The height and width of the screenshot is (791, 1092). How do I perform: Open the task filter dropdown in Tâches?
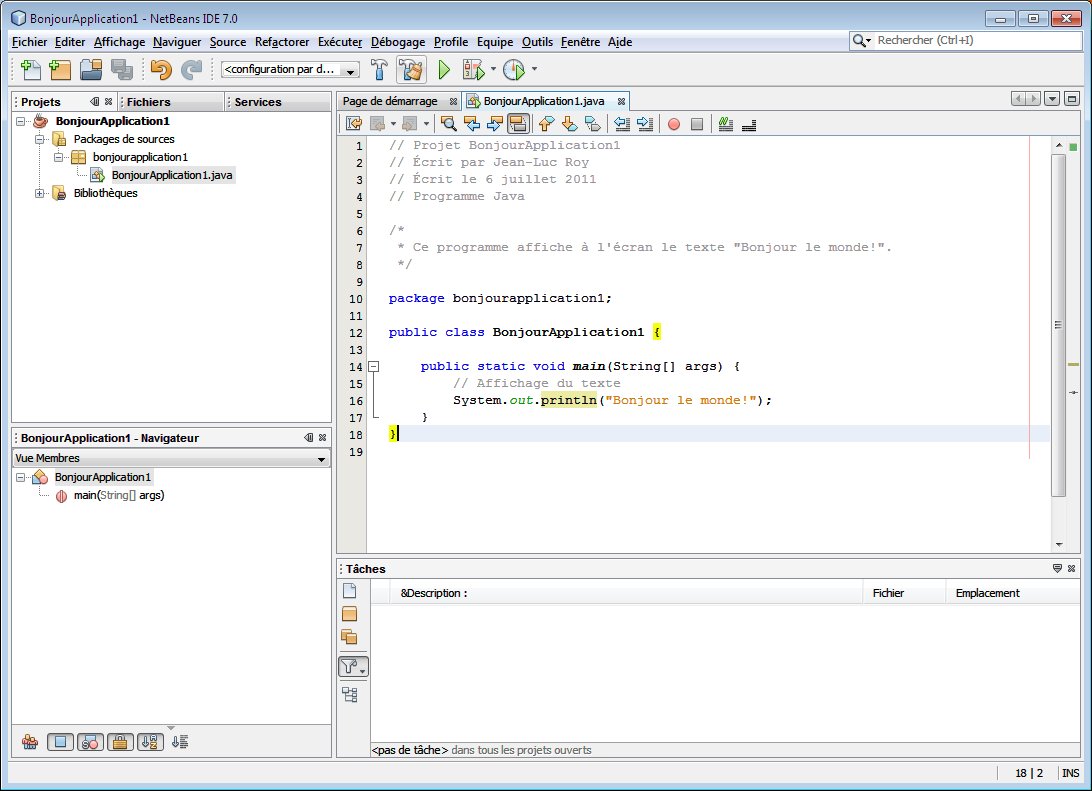353,666
